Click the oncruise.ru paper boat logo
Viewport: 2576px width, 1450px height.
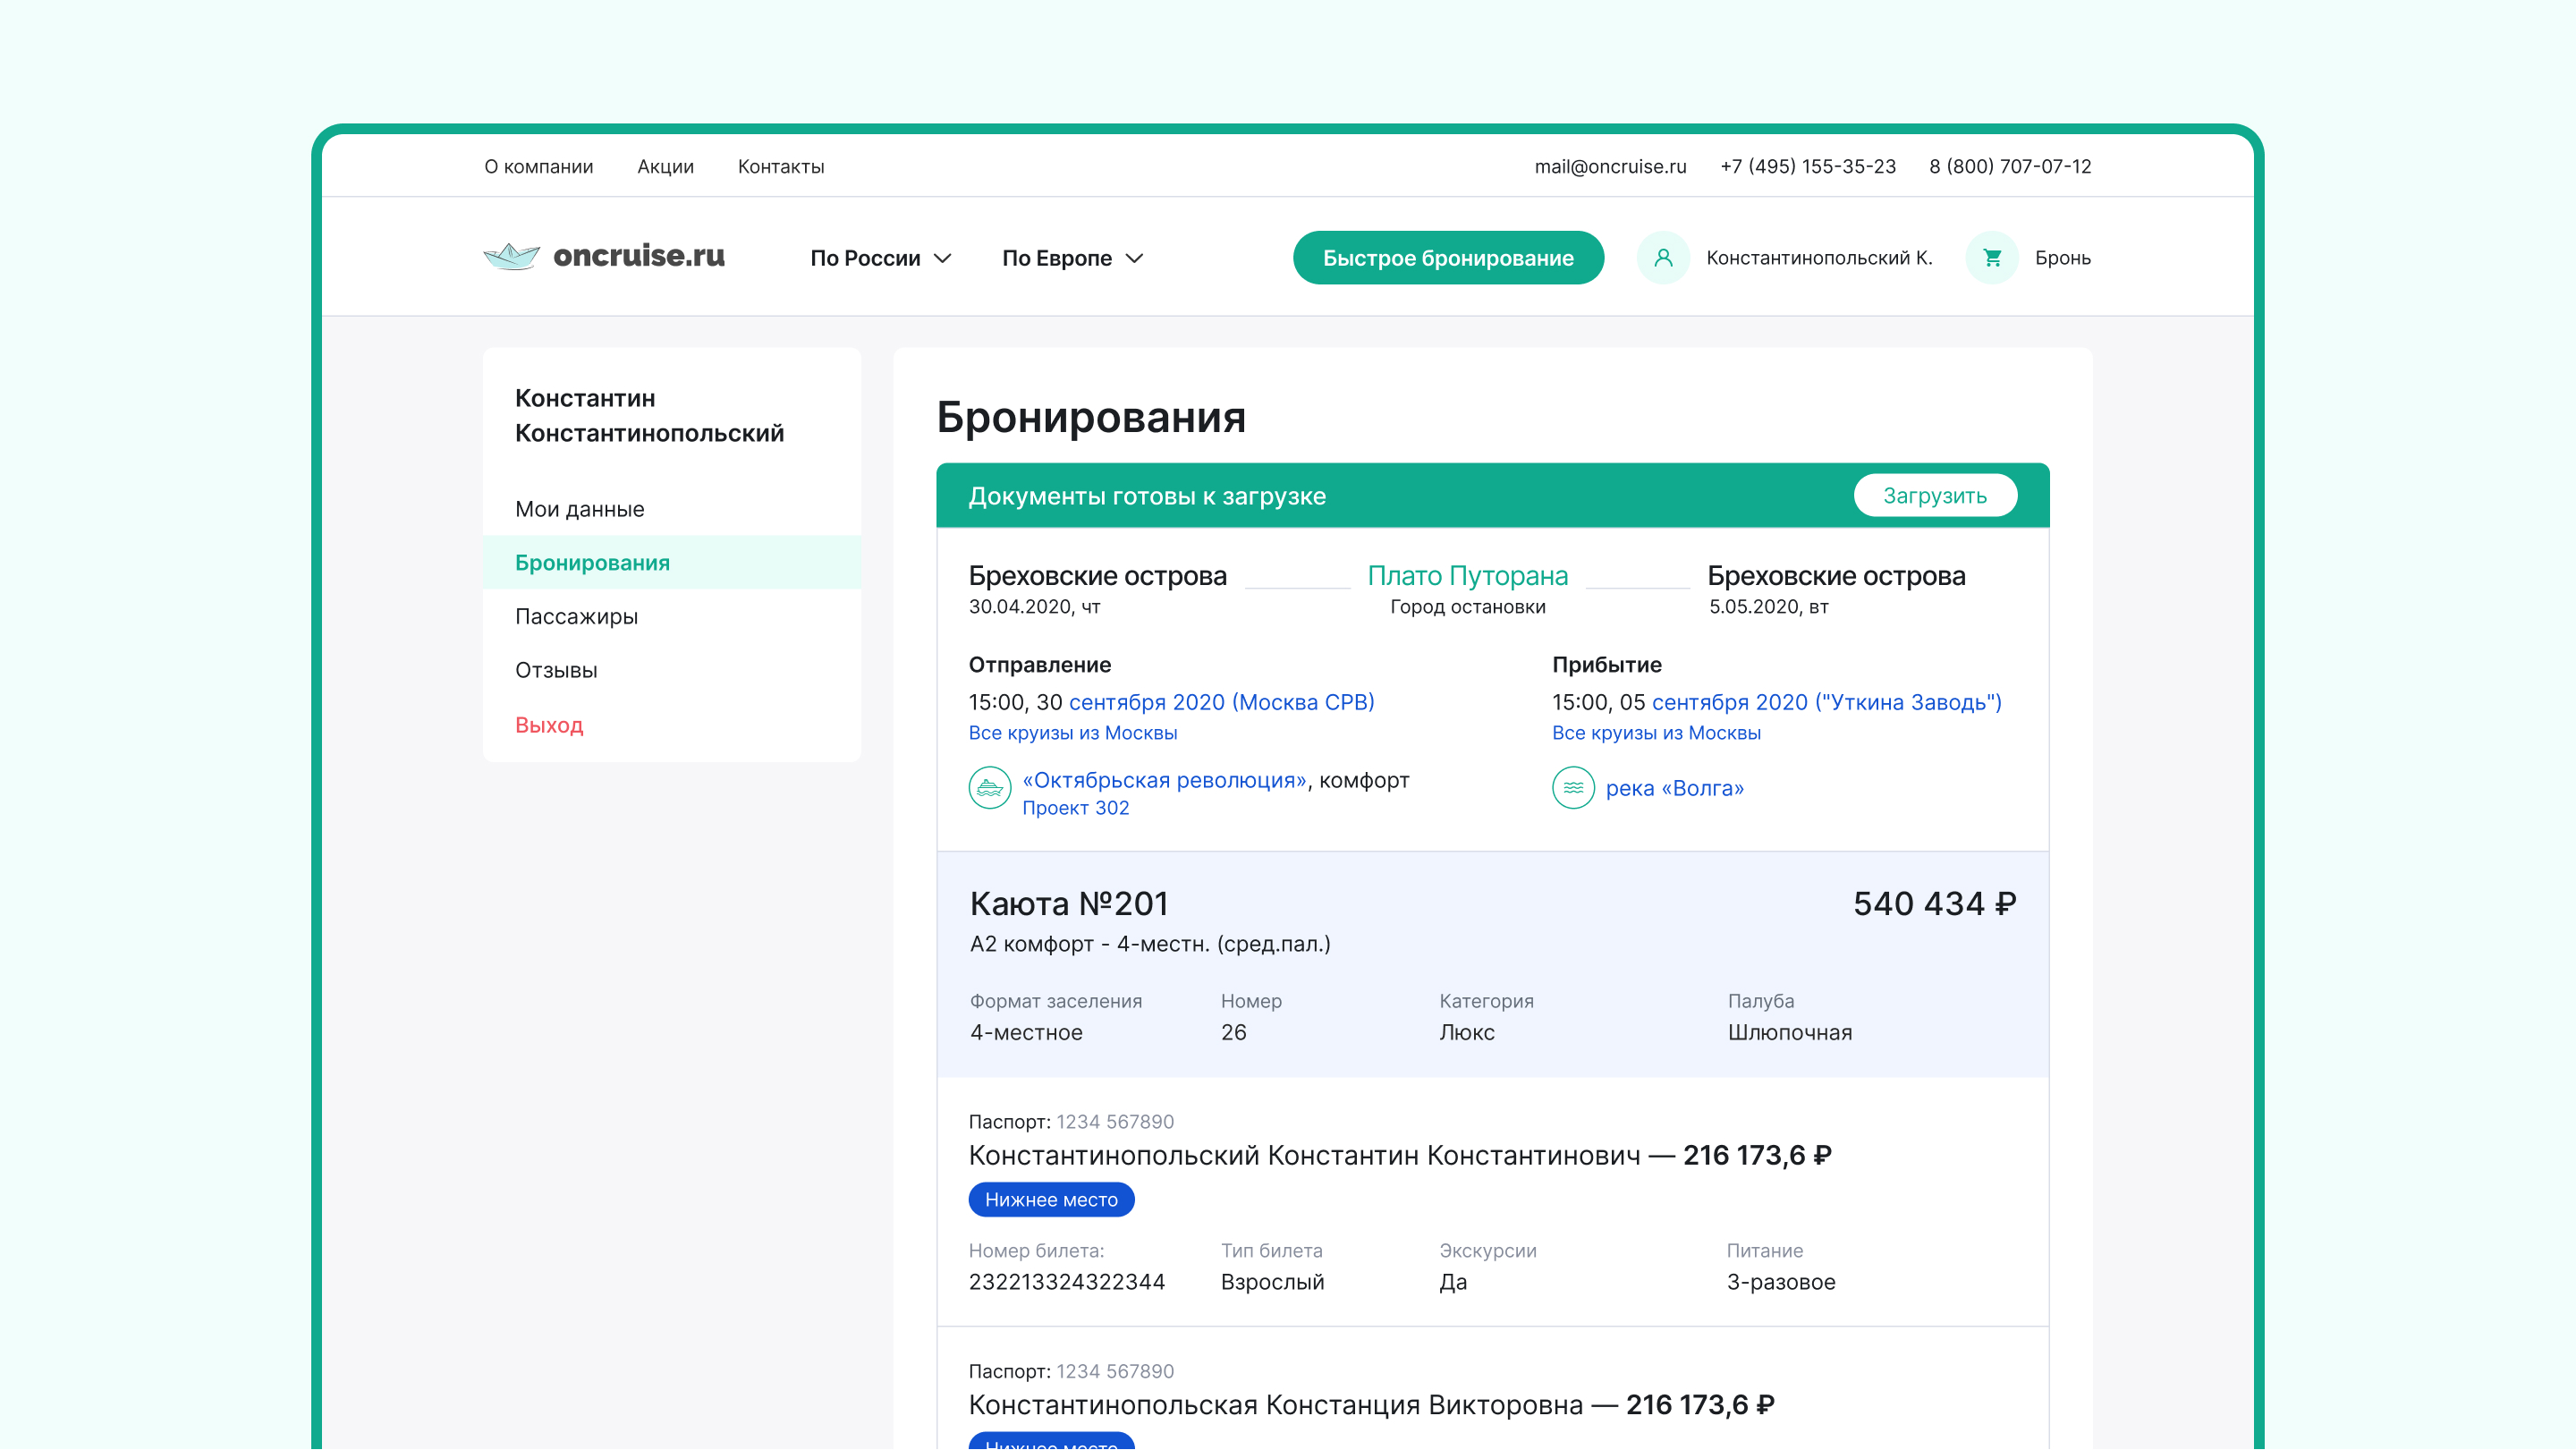tap(604, 257)
